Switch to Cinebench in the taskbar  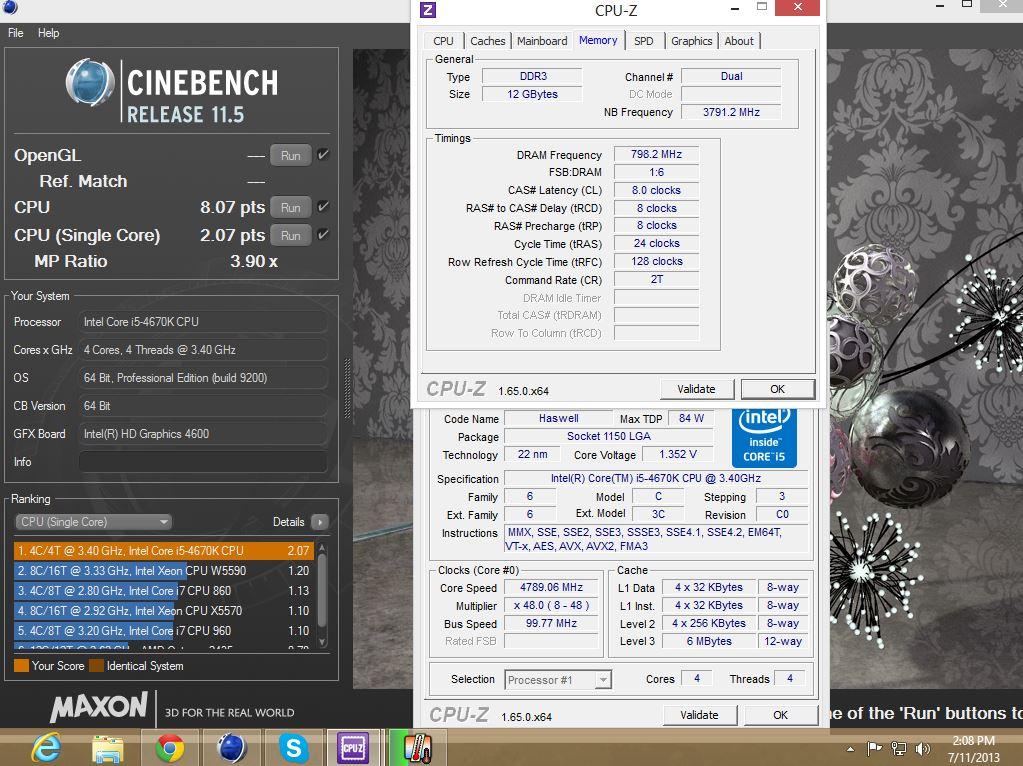tap(231, 748)
